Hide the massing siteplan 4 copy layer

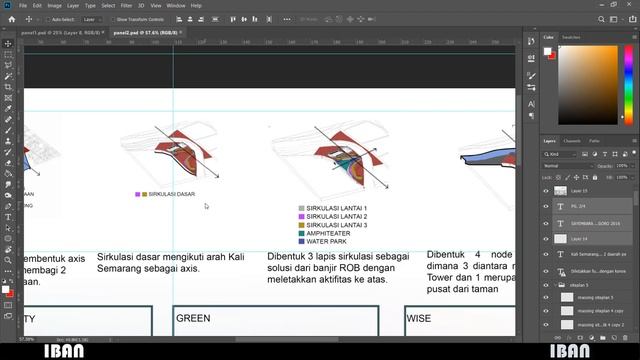[546, 311]
